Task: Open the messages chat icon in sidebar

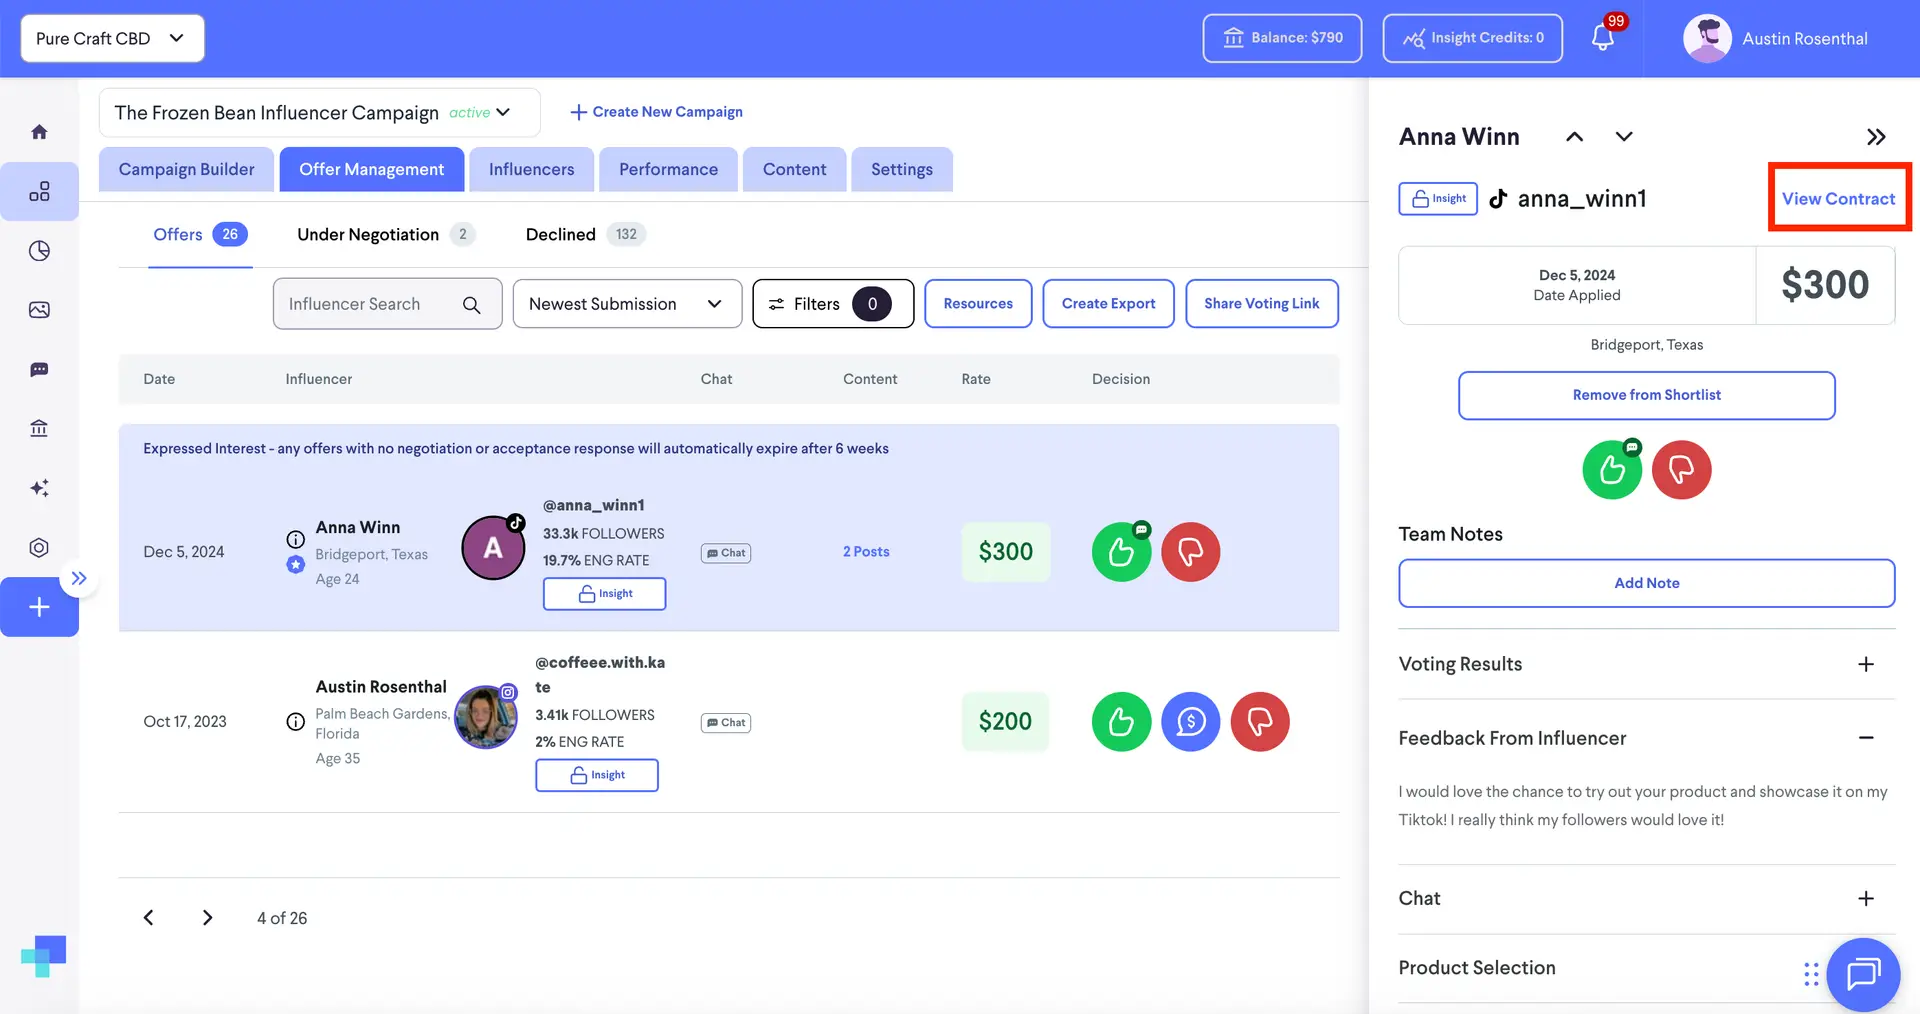Action: [39, 369]
